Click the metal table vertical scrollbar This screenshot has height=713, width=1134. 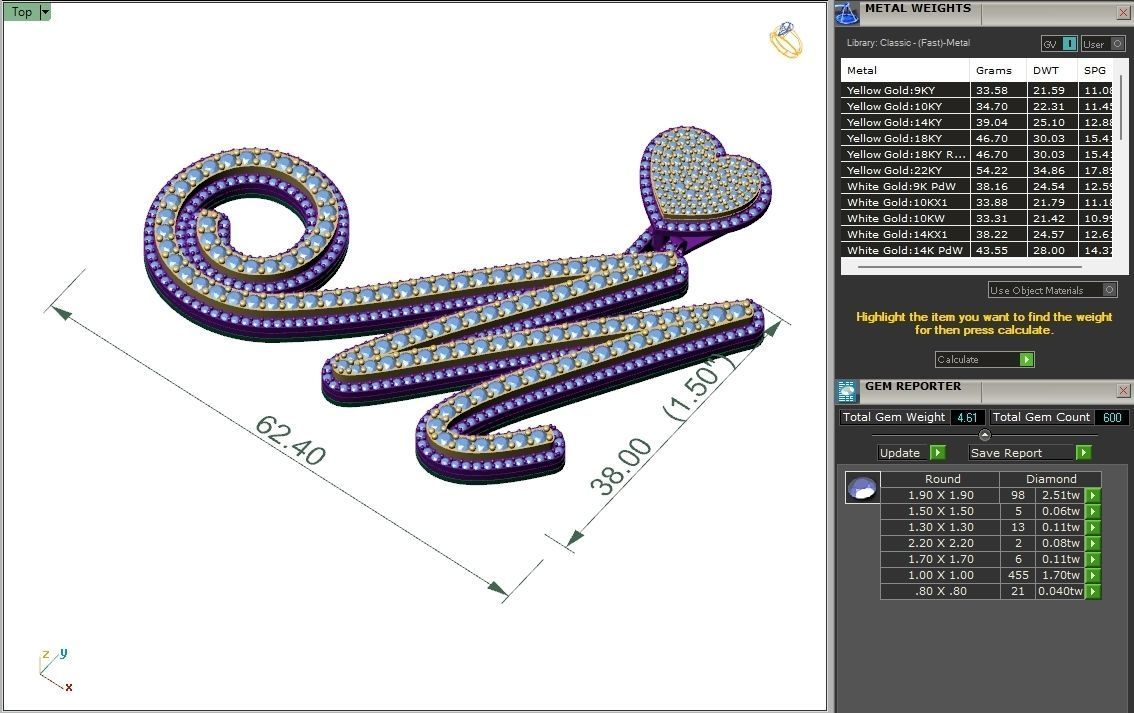click(x=1121, y=108)
